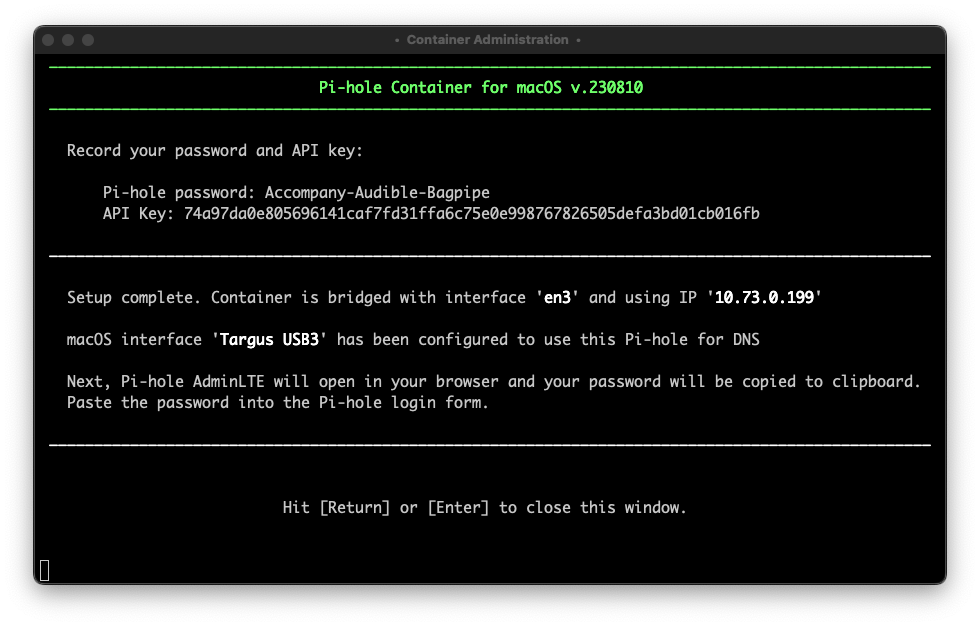980x626 pixels.
Task: Click the IP address '10.73.0.199'
Action: click(764, 297)
